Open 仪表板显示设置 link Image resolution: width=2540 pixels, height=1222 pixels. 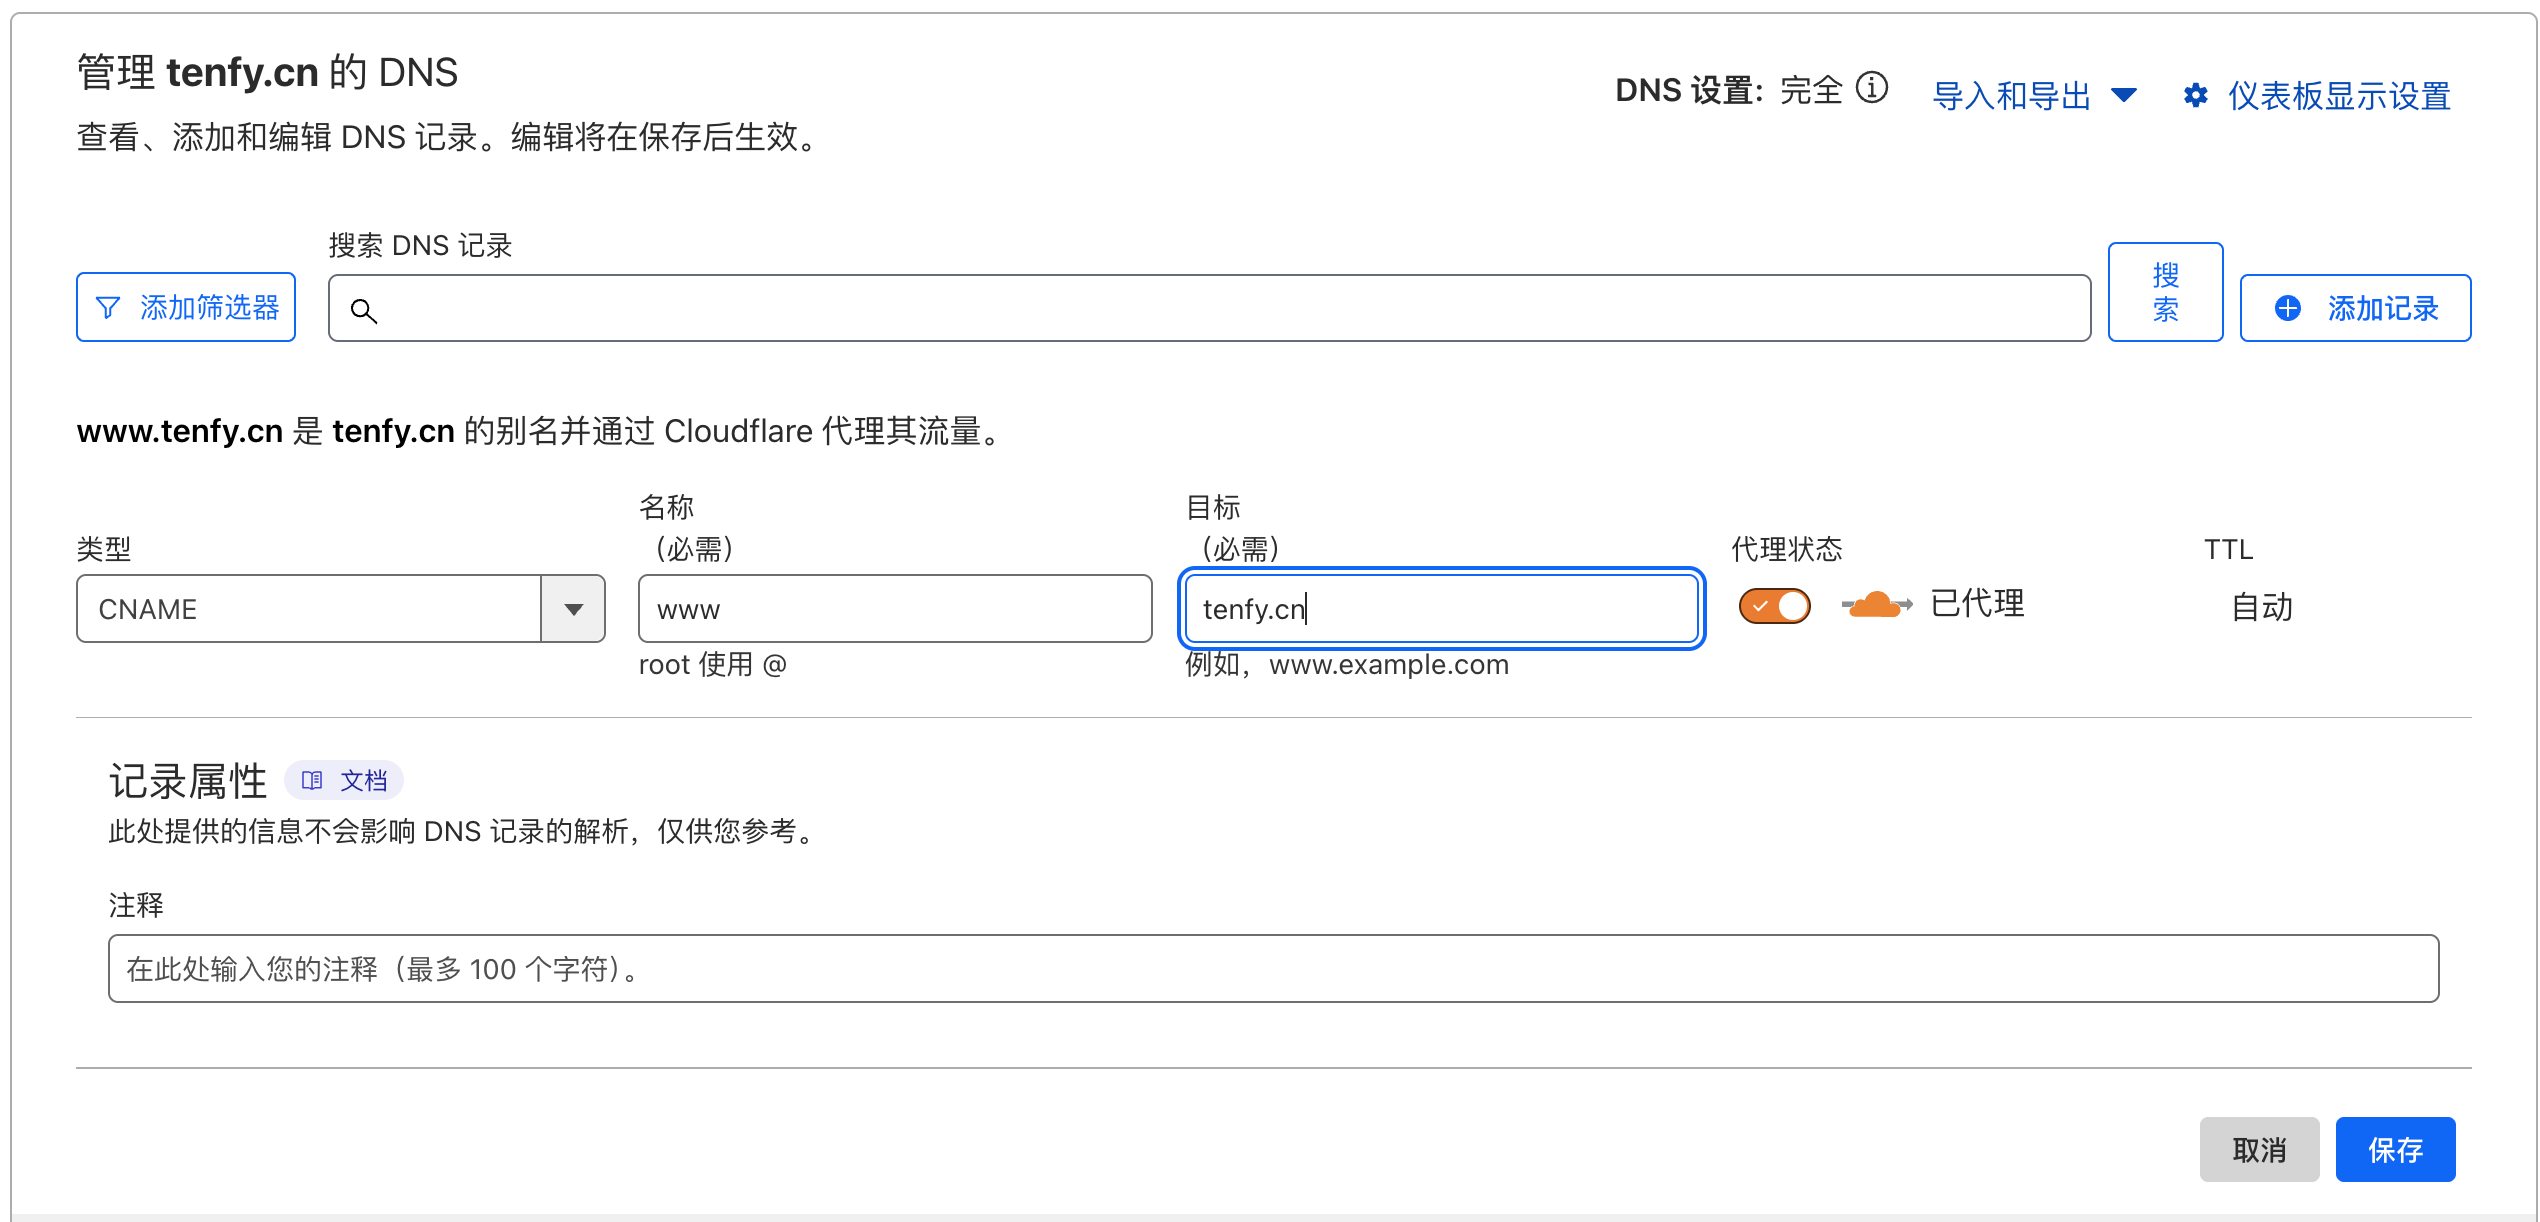[x=2339, y=96]
